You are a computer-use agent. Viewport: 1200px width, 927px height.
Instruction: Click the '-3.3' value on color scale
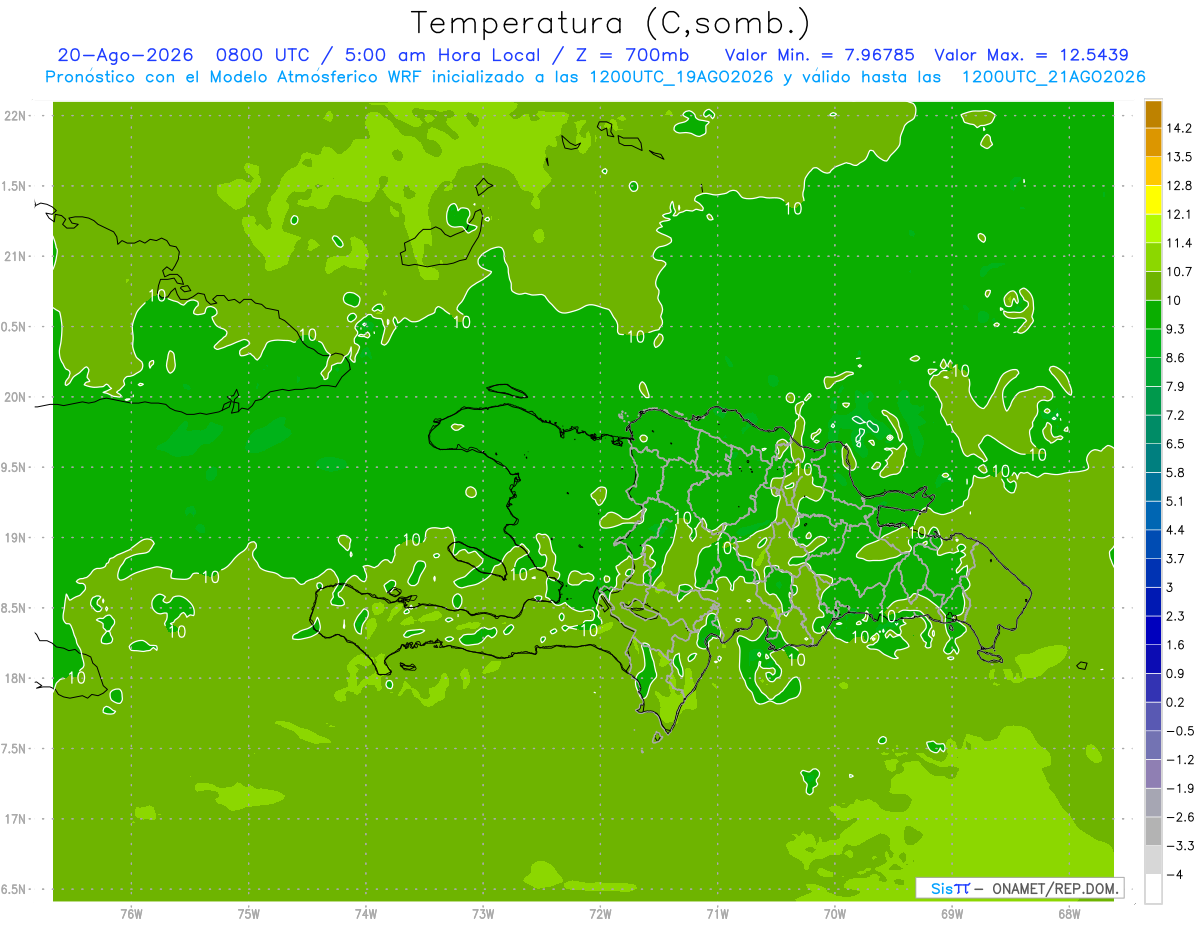(1180, 846)
